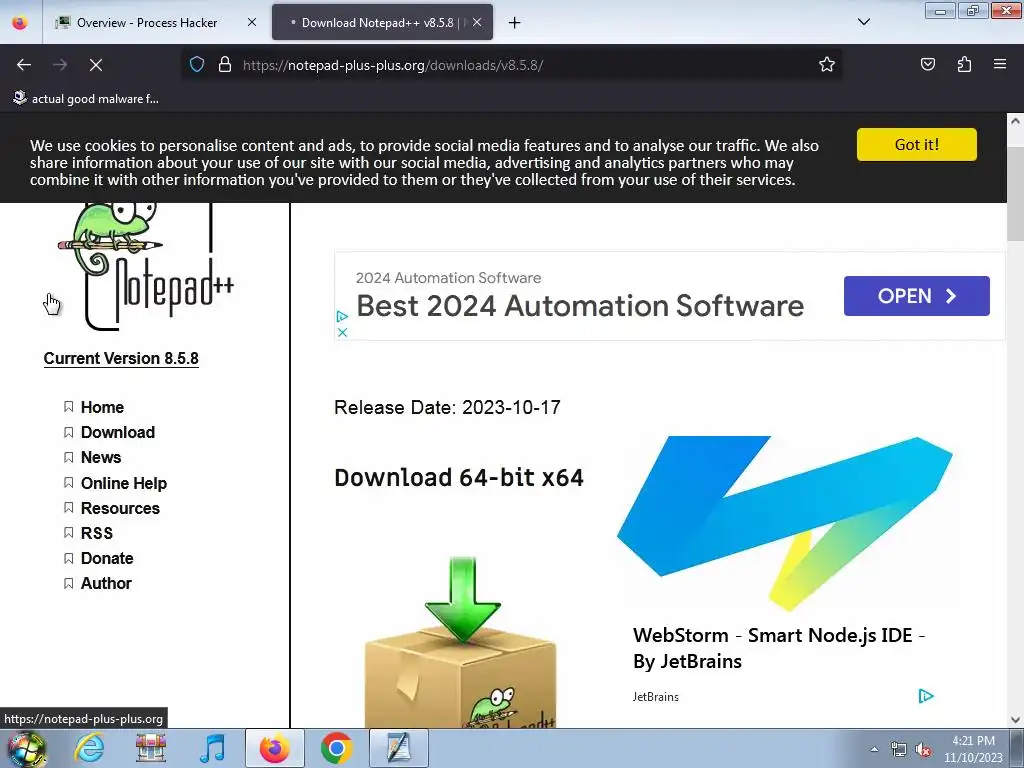This screenshot has height=768, width=1024.
Task: Click the padlock site security icon
Action: (x=225, y=65)
